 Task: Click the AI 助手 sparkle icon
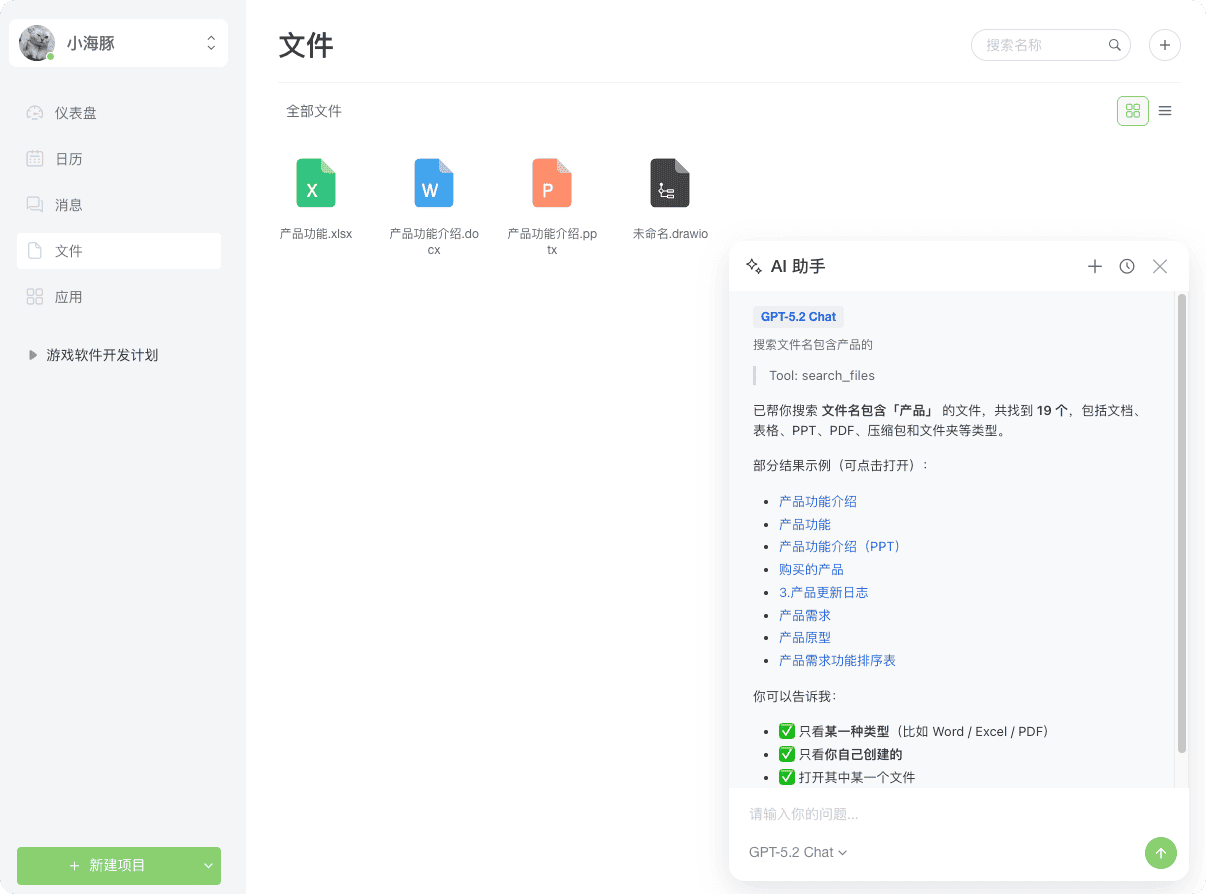754,266
